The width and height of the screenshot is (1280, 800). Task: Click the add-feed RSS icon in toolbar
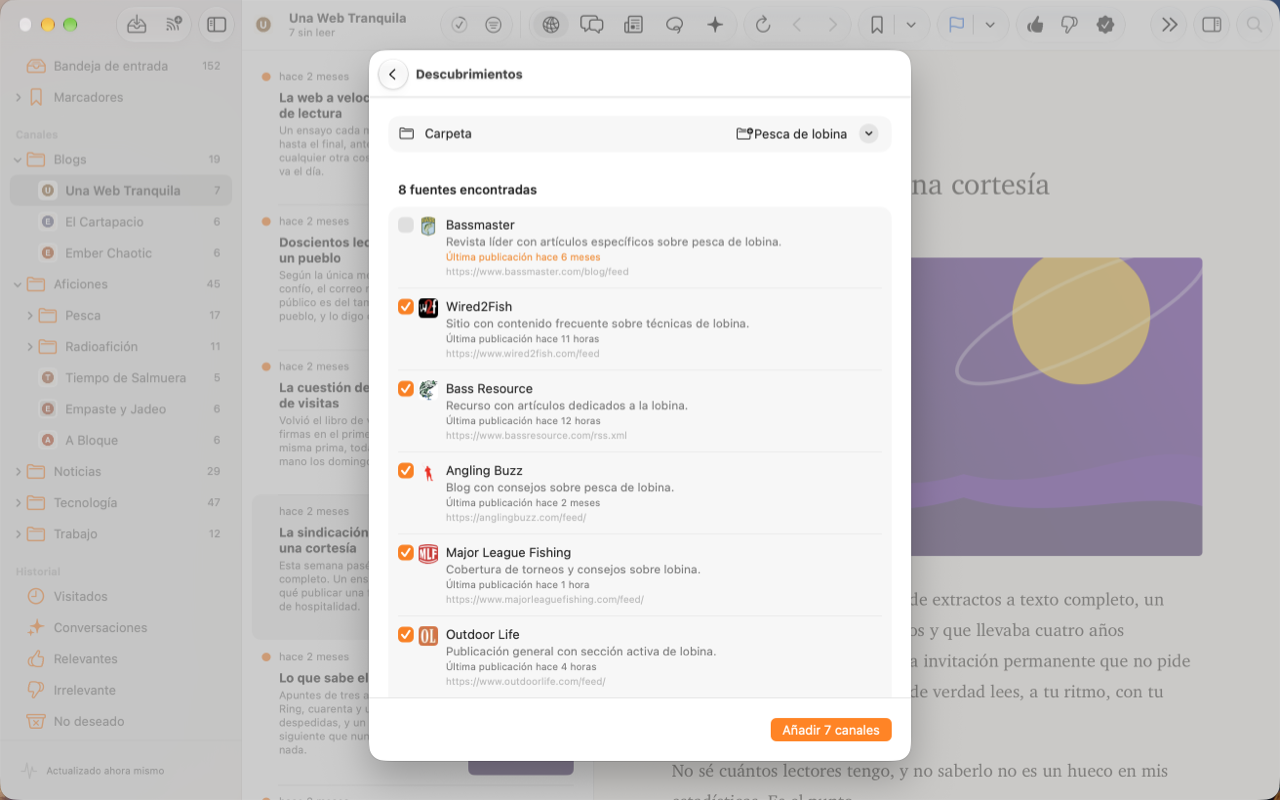[x=174, y=25]
